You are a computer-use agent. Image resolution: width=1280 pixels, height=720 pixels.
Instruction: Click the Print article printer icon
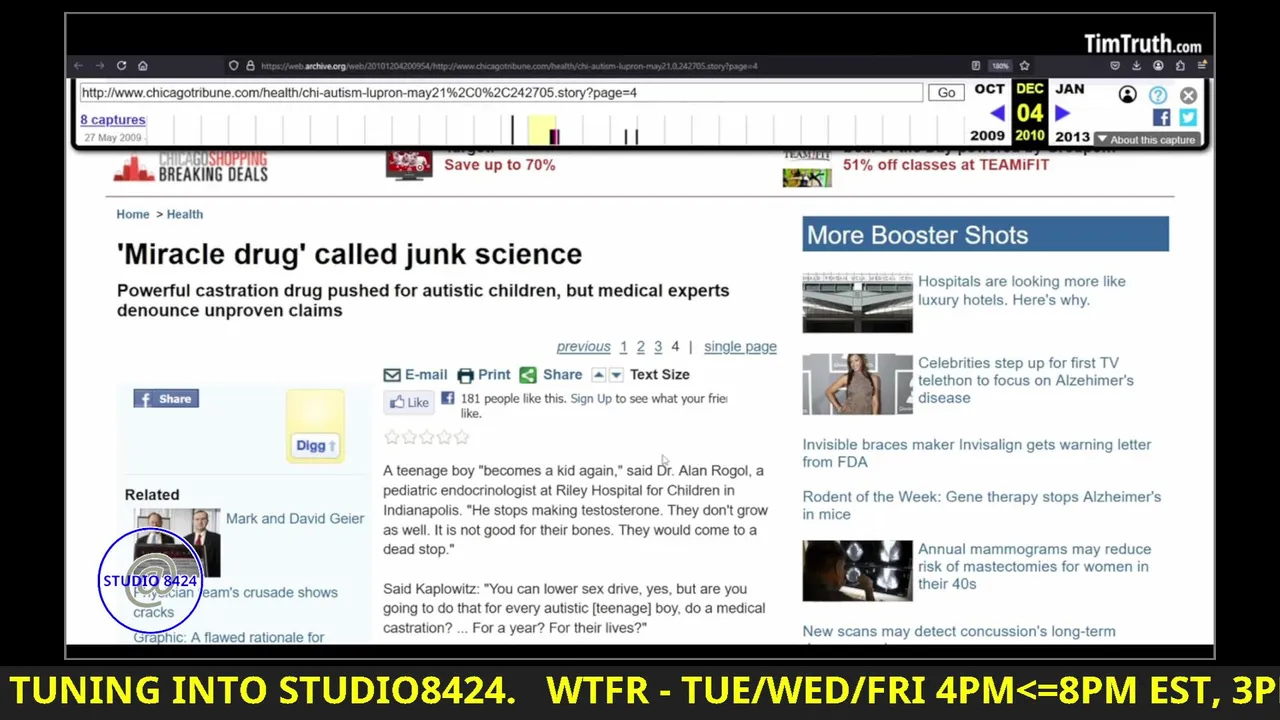pyautogui.click(x=465, y=375)
